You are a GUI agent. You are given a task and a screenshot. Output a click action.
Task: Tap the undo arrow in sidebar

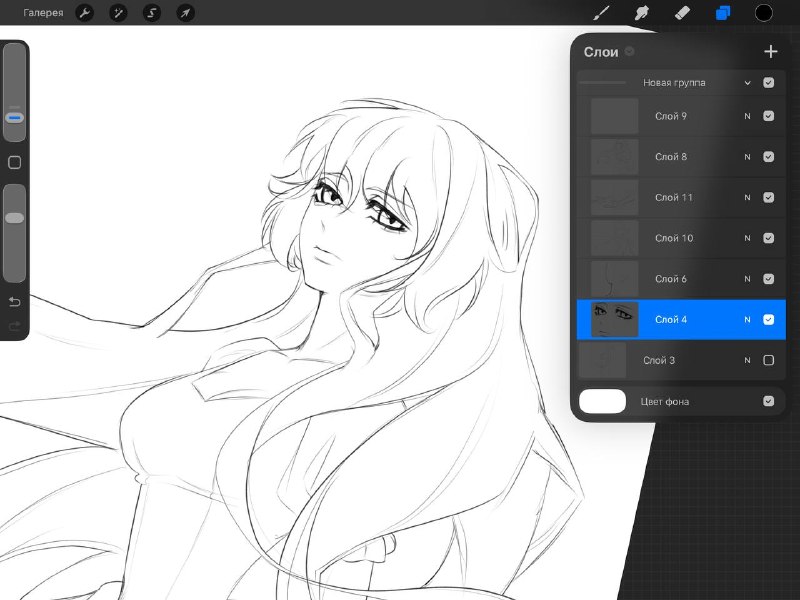14,302
